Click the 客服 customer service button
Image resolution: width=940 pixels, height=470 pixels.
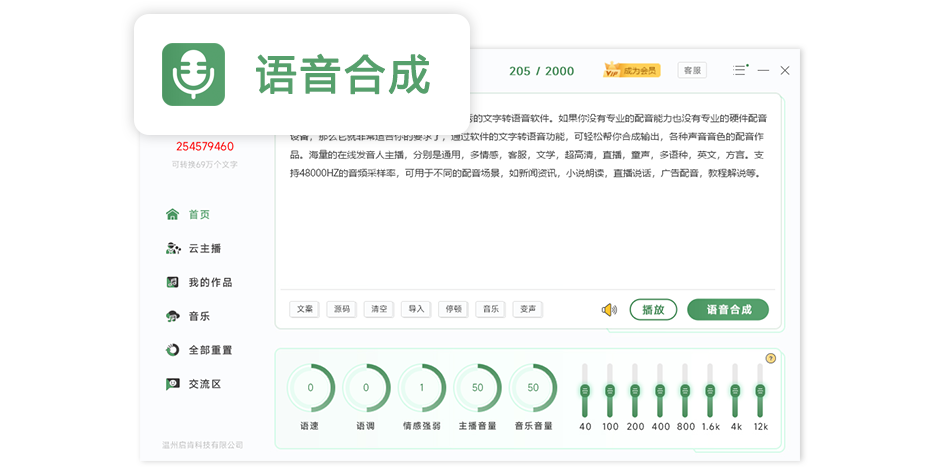pos(691,70)
